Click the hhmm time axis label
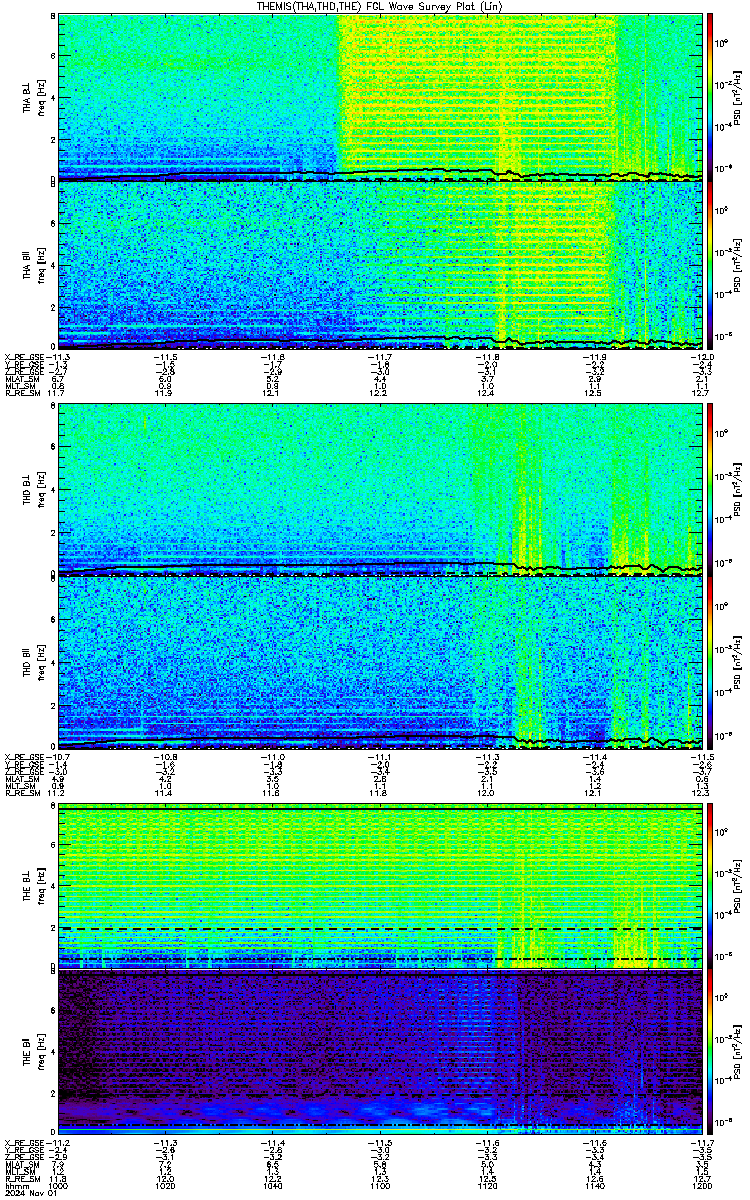 pos(16,1186)
